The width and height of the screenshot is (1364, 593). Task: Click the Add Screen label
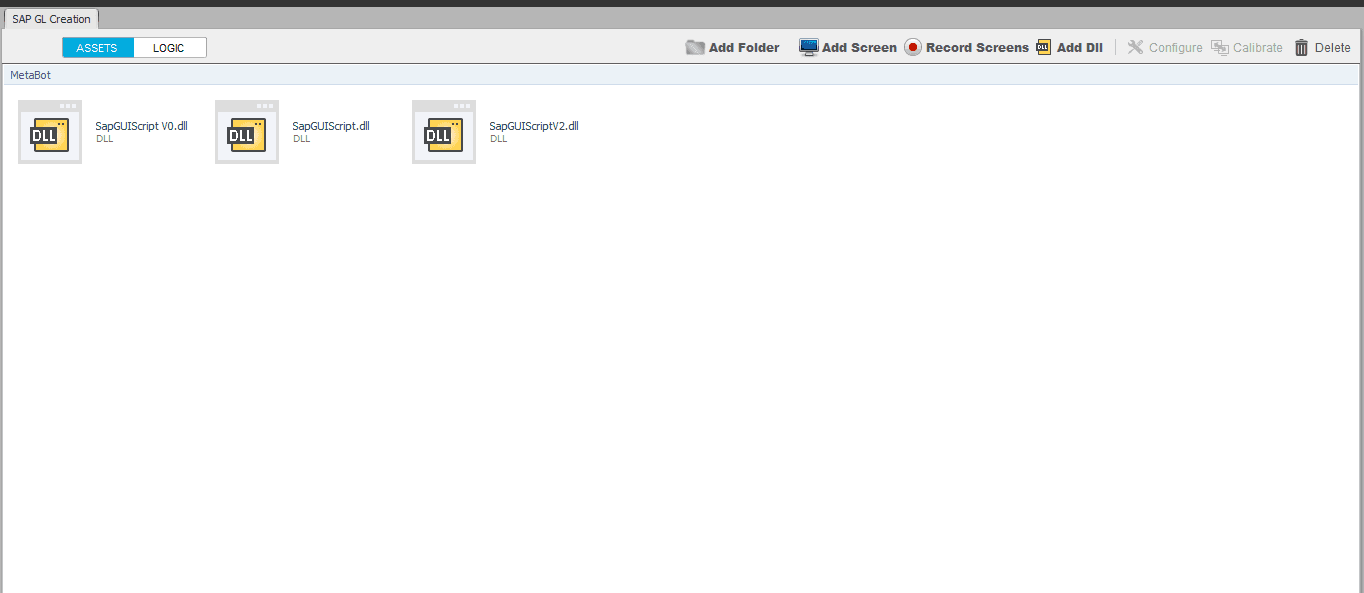coord(859,47)
